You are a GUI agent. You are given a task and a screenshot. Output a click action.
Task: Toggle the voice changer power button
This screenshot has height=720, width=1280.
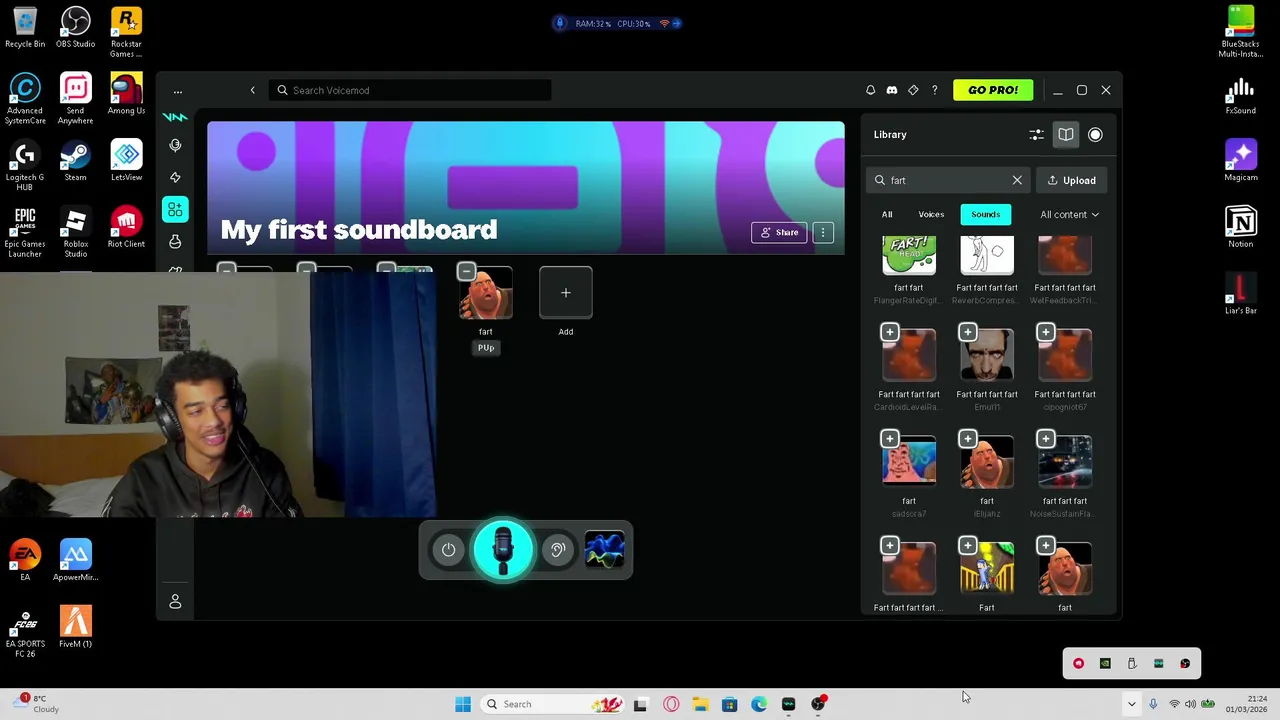[448, 550]
